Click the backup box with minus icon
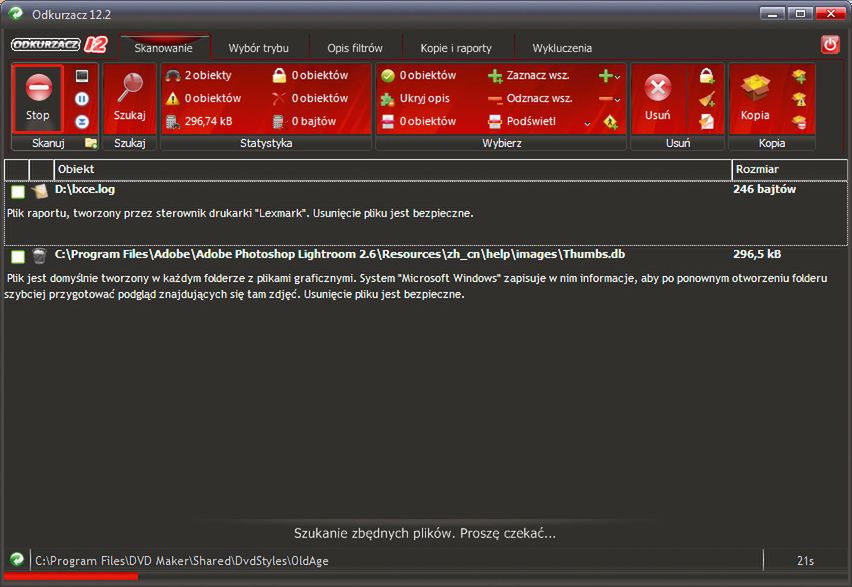Viewport: 852px width, 587px height. click(x=799, y=122)
